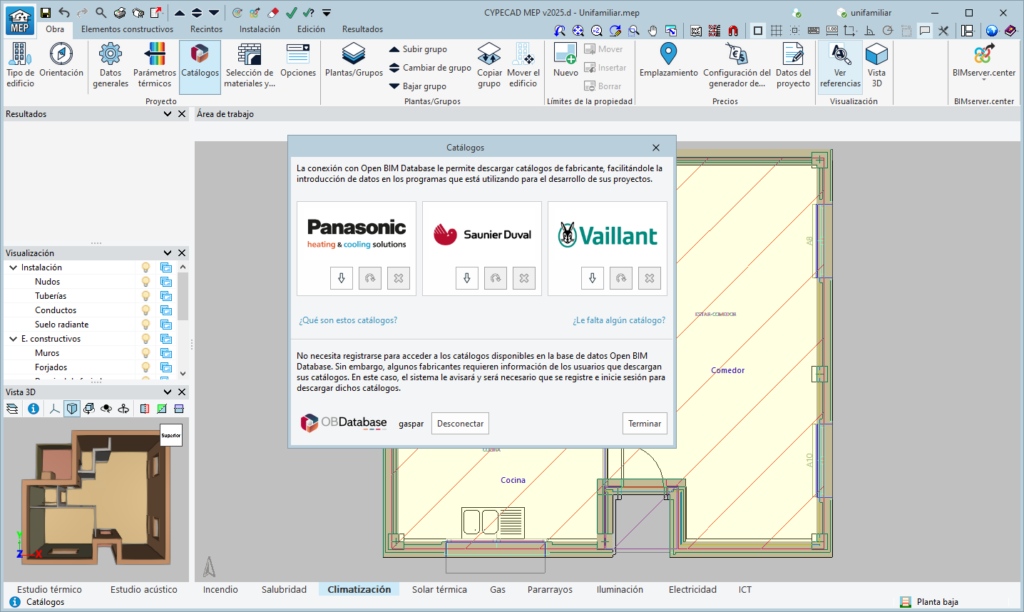Collapse the Instalación tree node
The image size is (1024, 612).
click(x=13, y=268)
